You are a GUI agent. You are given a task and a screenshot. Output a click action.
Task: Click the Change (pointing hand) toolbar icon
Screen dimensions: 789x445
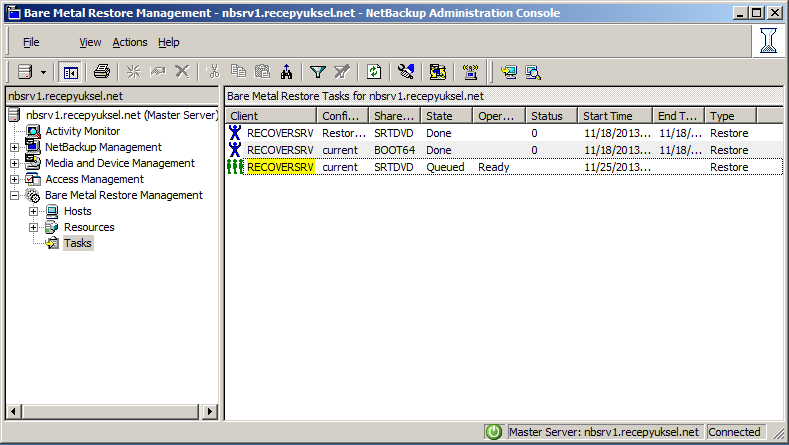158,72
